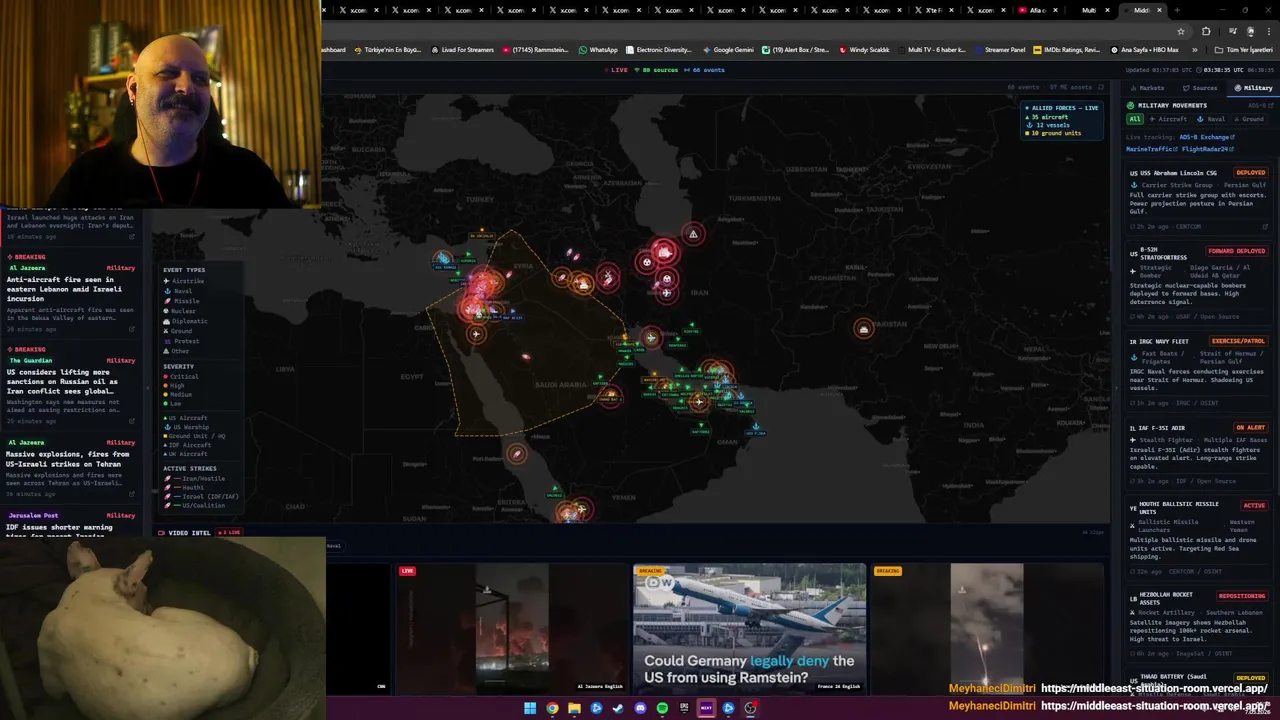Open the DW Ramstein video thumbnail
This screenshot has width=1280, height=720.
pyautogui.click(x=749, y=628)
